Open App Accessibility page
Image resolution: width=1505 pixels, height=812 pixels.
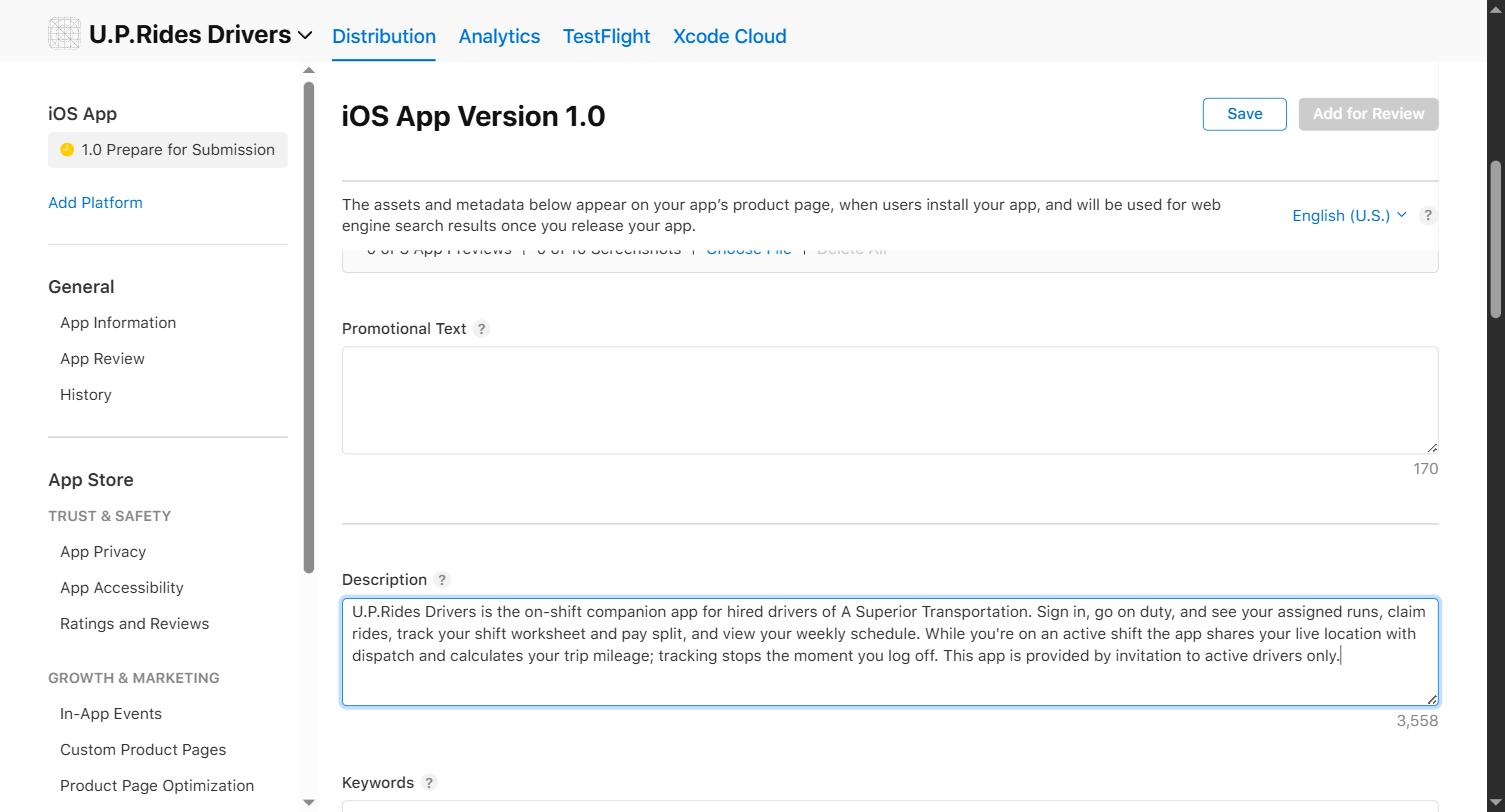[x=122, y=588]
